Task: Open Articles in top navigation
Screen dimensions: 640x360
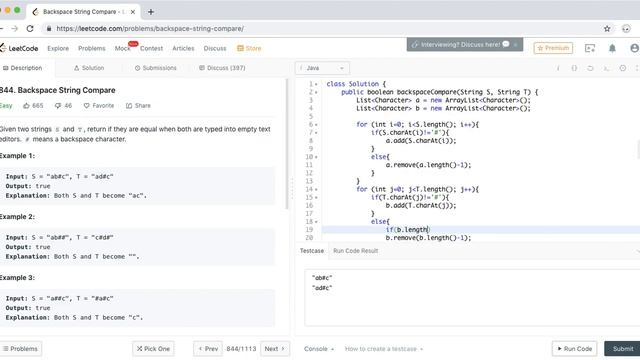Action: click(x=183, y=48)
